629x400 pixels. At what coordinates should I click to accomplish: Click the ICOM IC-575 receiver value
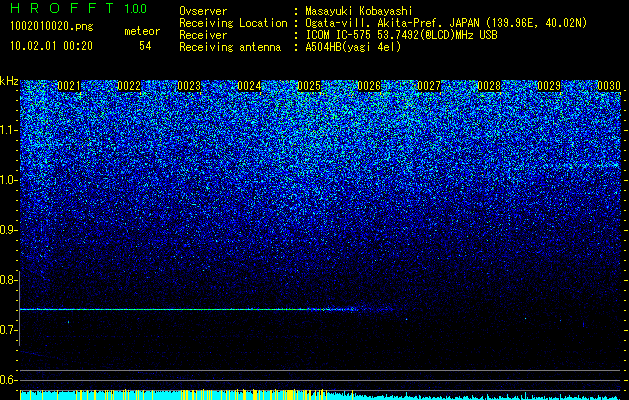tap(402, 35)
